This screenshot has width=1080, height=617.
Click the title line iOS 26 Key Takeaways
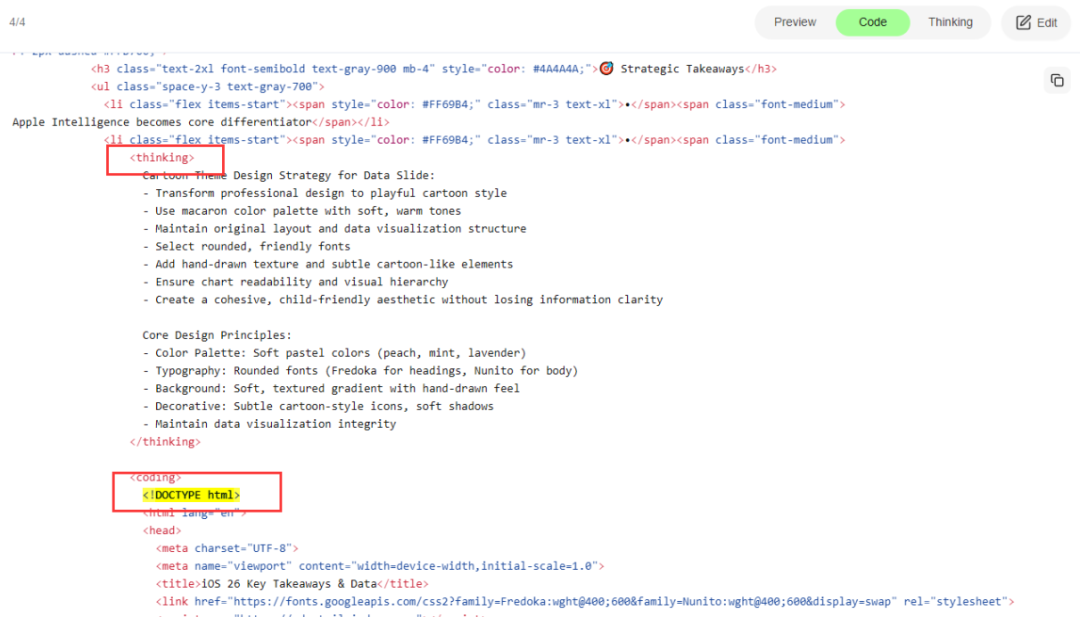[x=292, y=584]
